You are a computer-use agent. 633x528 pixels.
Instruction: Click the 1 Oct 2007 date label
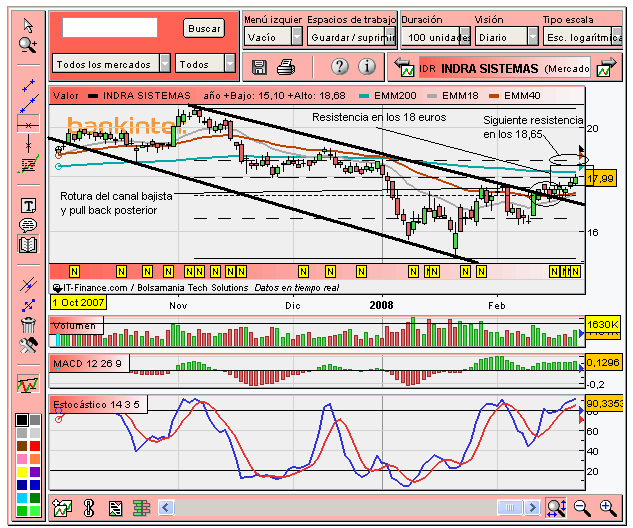point(78,302)
